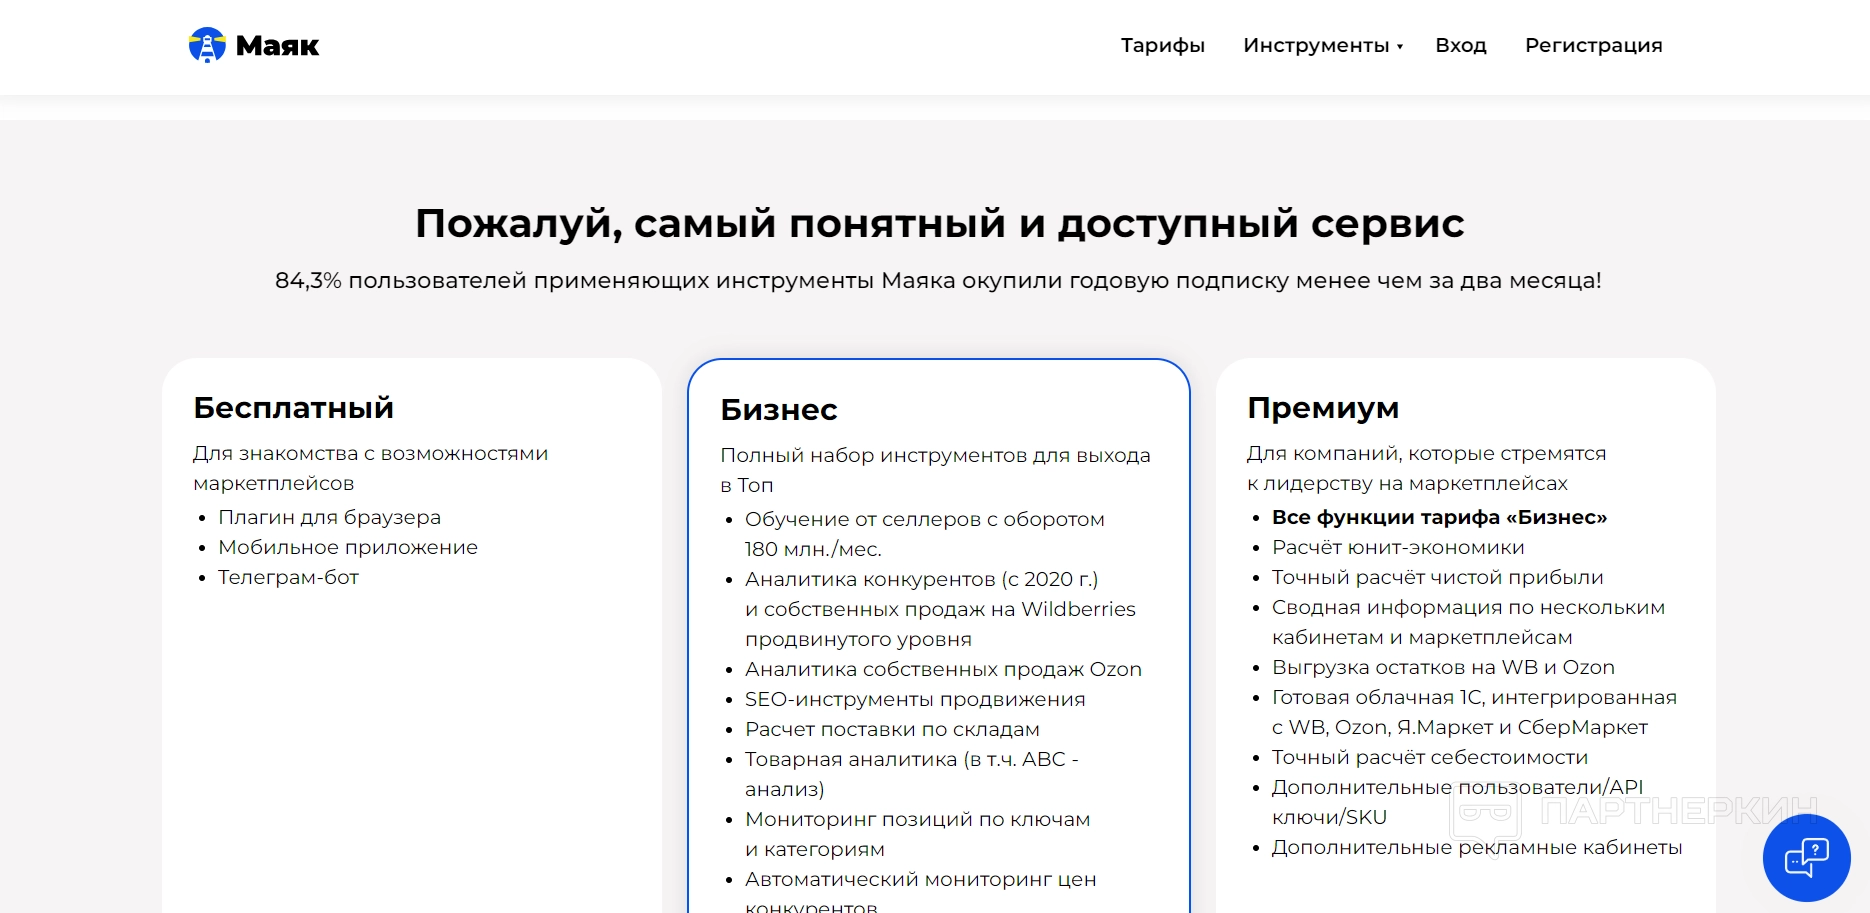Viewport: 1870px width, 913px height.
Task: Click the 'Плагин для браузера' list item
Action: (329, 517)
